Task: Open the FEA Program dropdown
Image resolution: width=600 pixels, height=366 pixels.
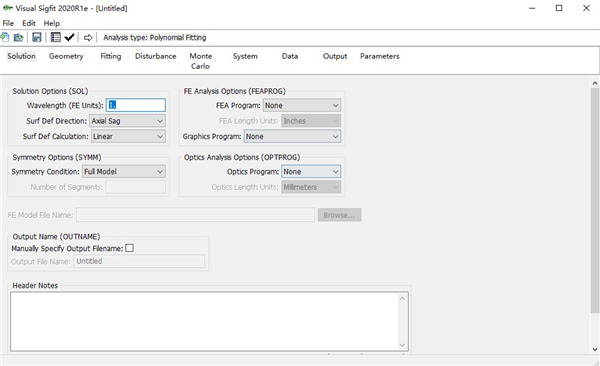Action: point(302,105)
